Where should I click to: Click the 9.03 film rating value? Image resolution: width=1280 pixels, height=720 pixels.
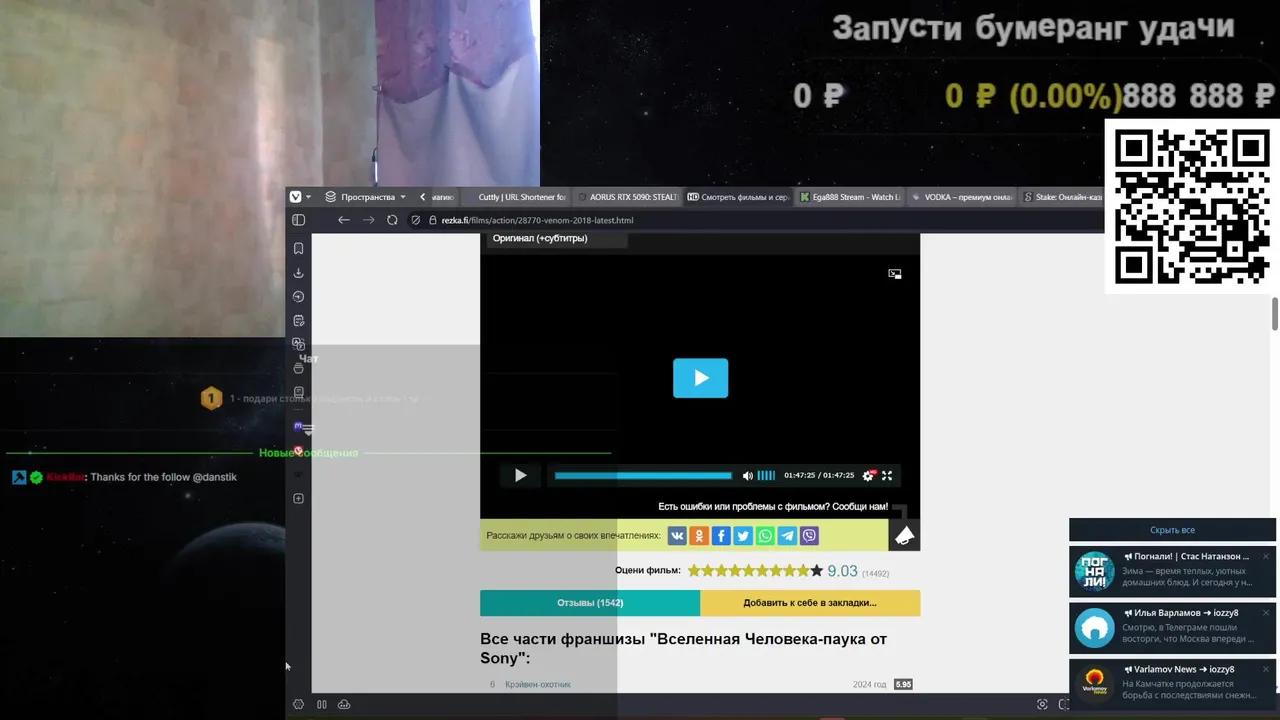point(842,571)
